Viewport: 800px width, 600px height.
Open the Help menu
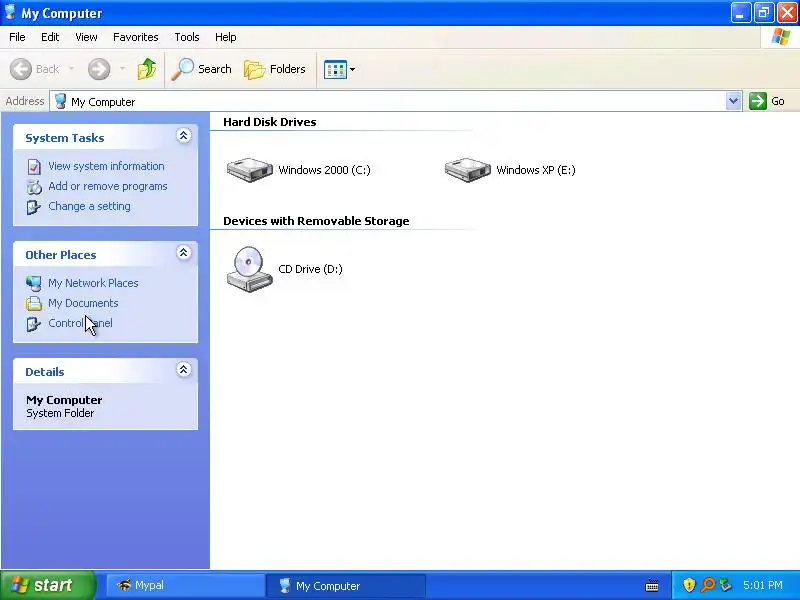(226, 37)
